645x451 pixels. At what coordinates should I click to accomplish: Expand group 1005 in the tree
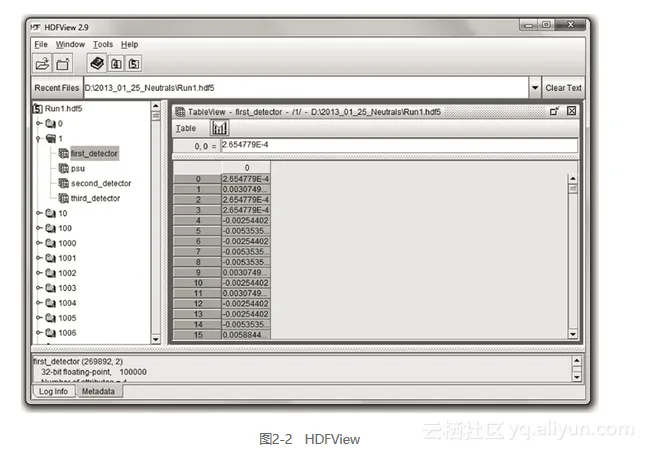tap(39, 318)
